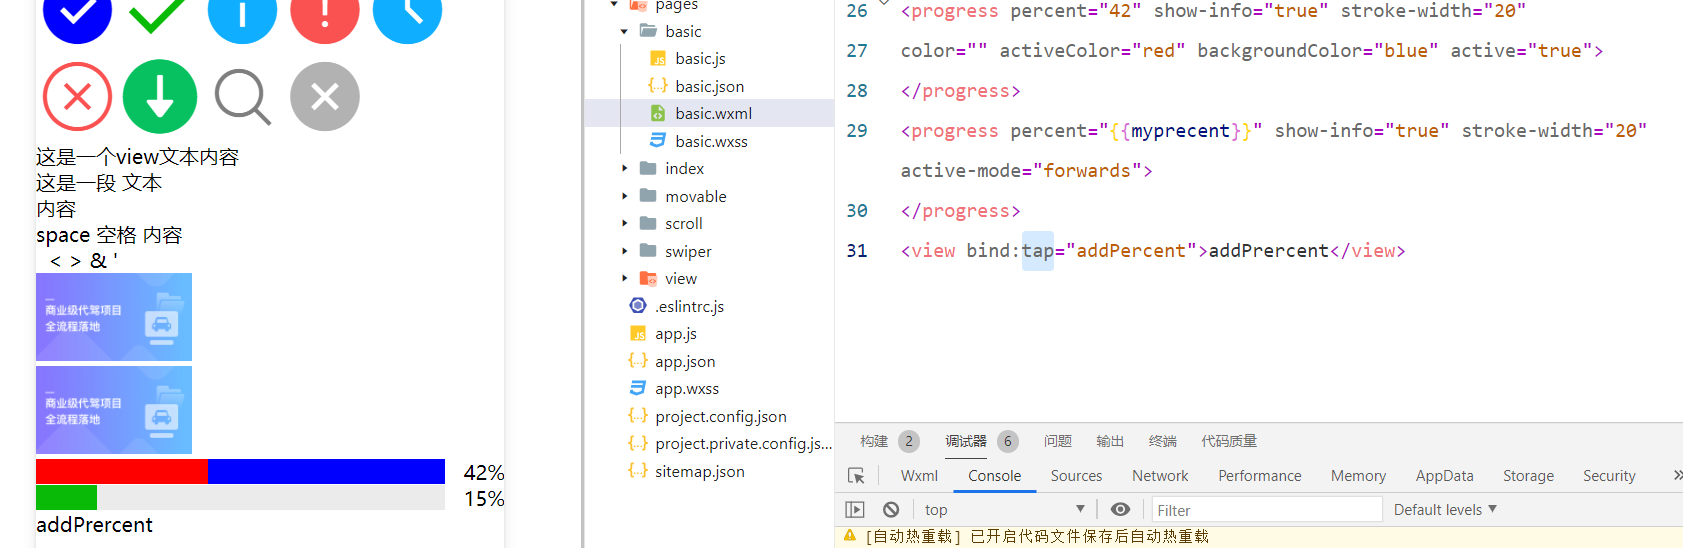This screenshot has width=1683, height=548.
Task: Click the red cancel circle icon
Action: coord(77,97)
